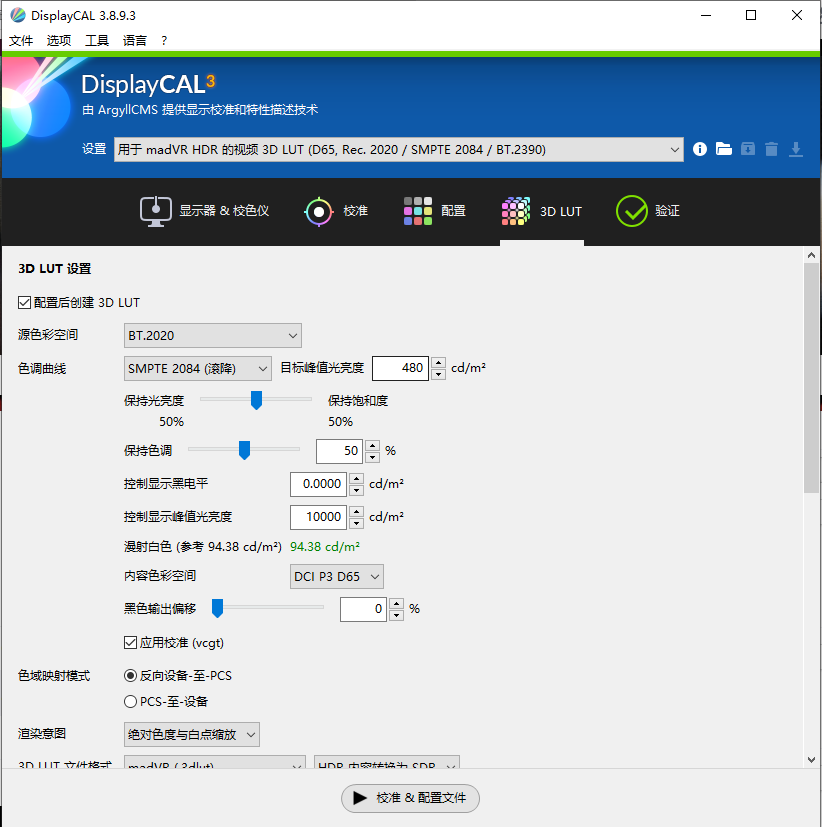This screenshot has width=822, height=827.
Task: Click the scrollbar up arrow
Action: (811, 255)
